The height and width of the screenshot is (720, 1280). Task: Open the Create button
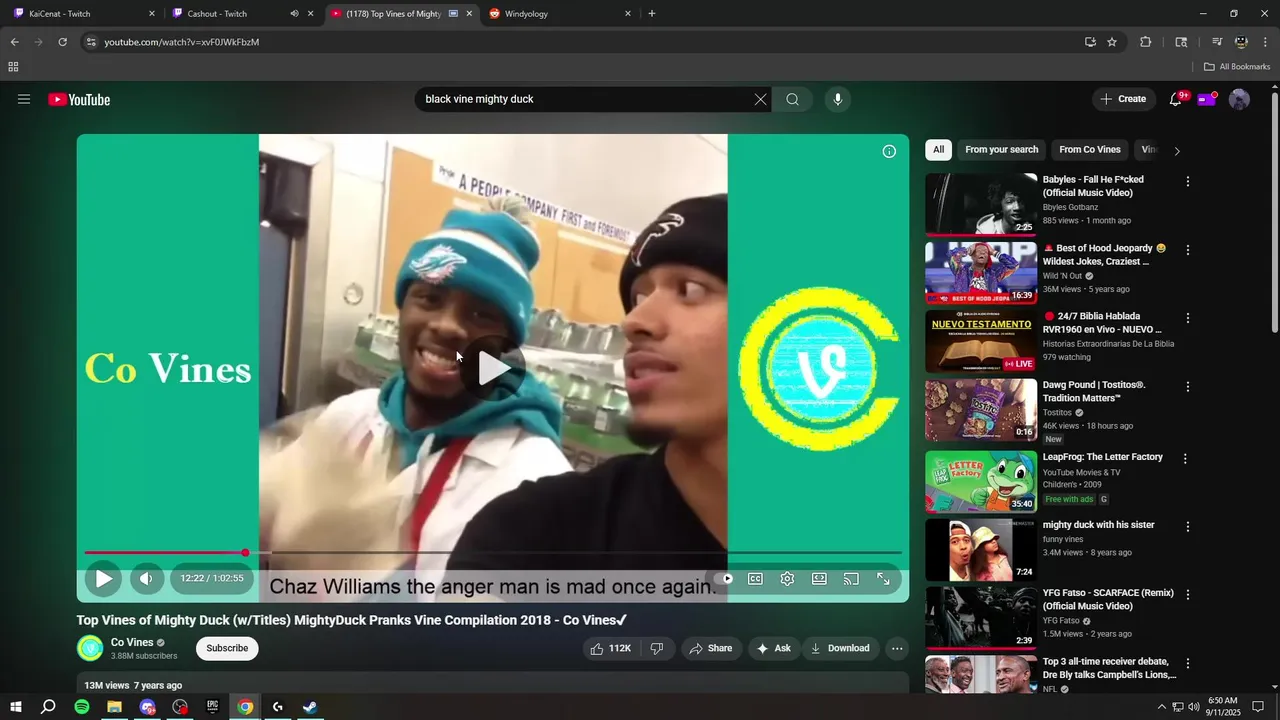(x=1123, y=99)
